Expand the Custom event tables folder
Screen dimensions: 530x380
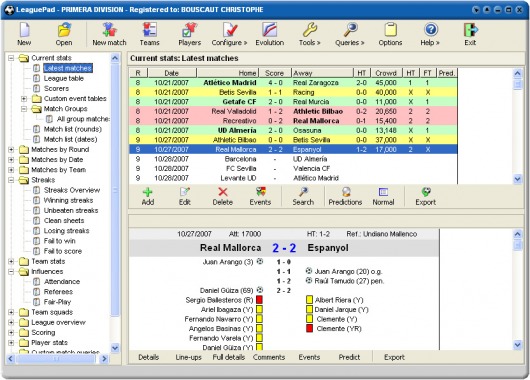[24, 99]
